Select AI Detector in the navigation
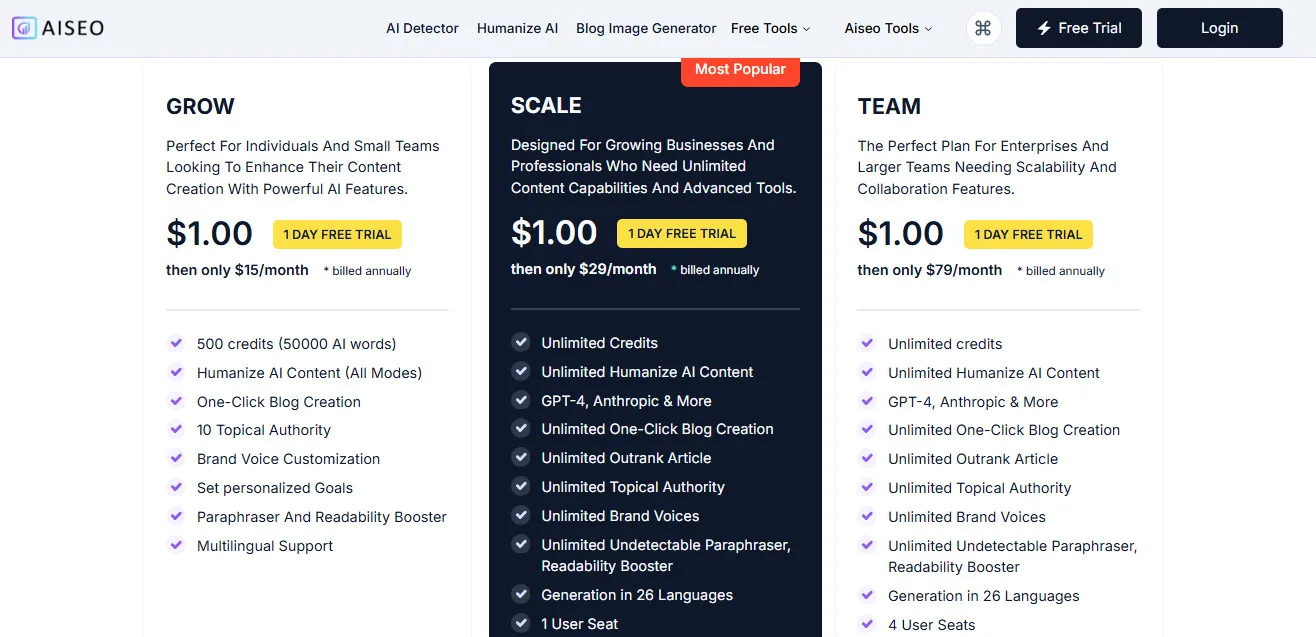This screenshot has height=637, width=1316. (422, 28)
